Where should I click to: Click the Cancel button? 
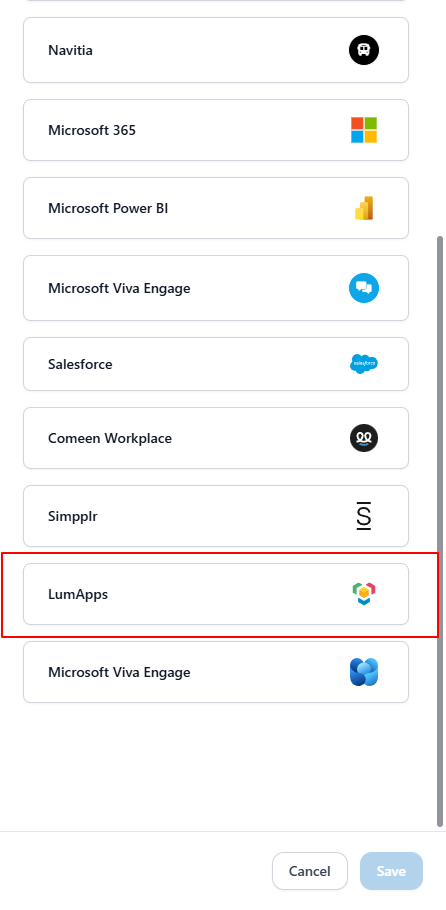pos(310,871)
